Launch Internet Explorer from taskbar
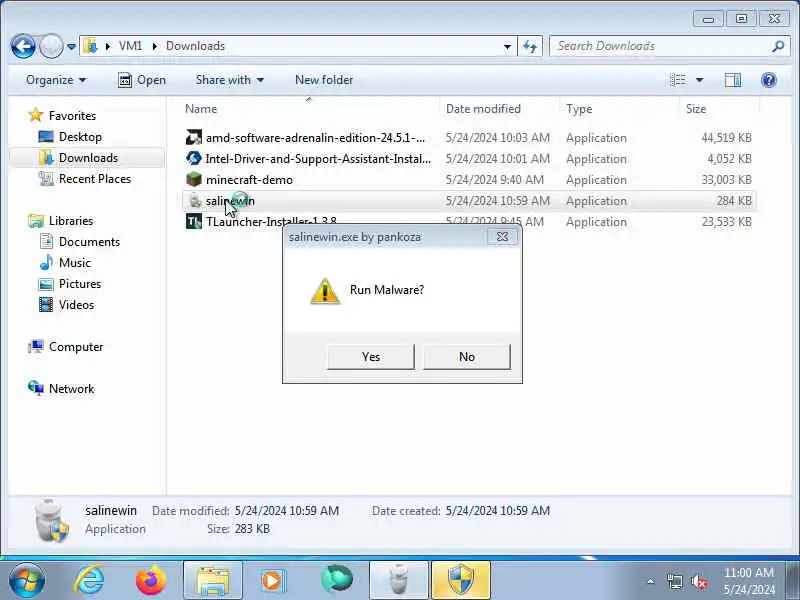 coord(89,580)
